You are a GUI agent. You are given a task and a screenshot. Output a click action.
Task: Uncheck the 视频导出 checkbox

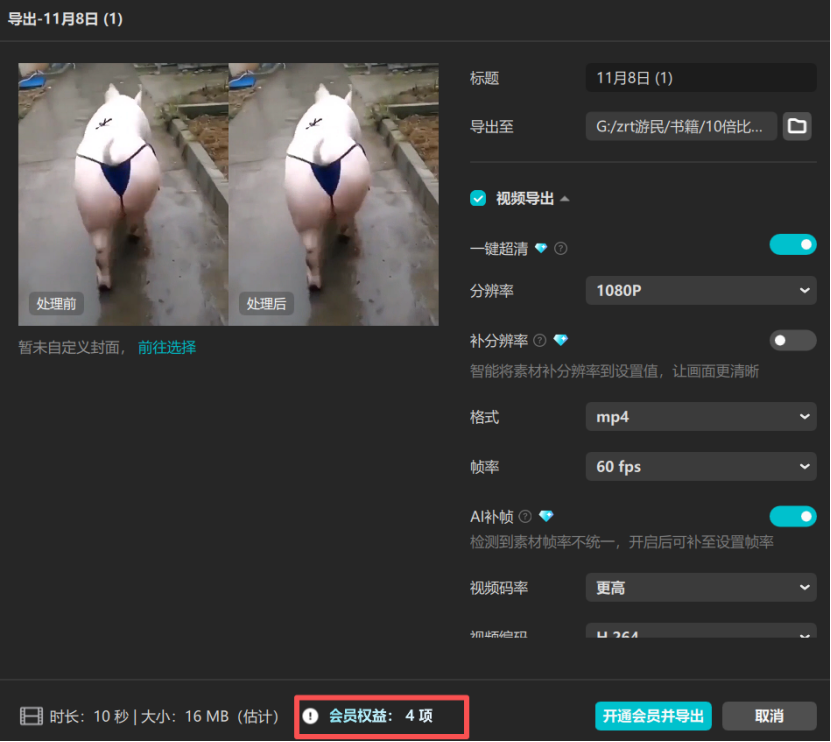(x=478, y=198)
